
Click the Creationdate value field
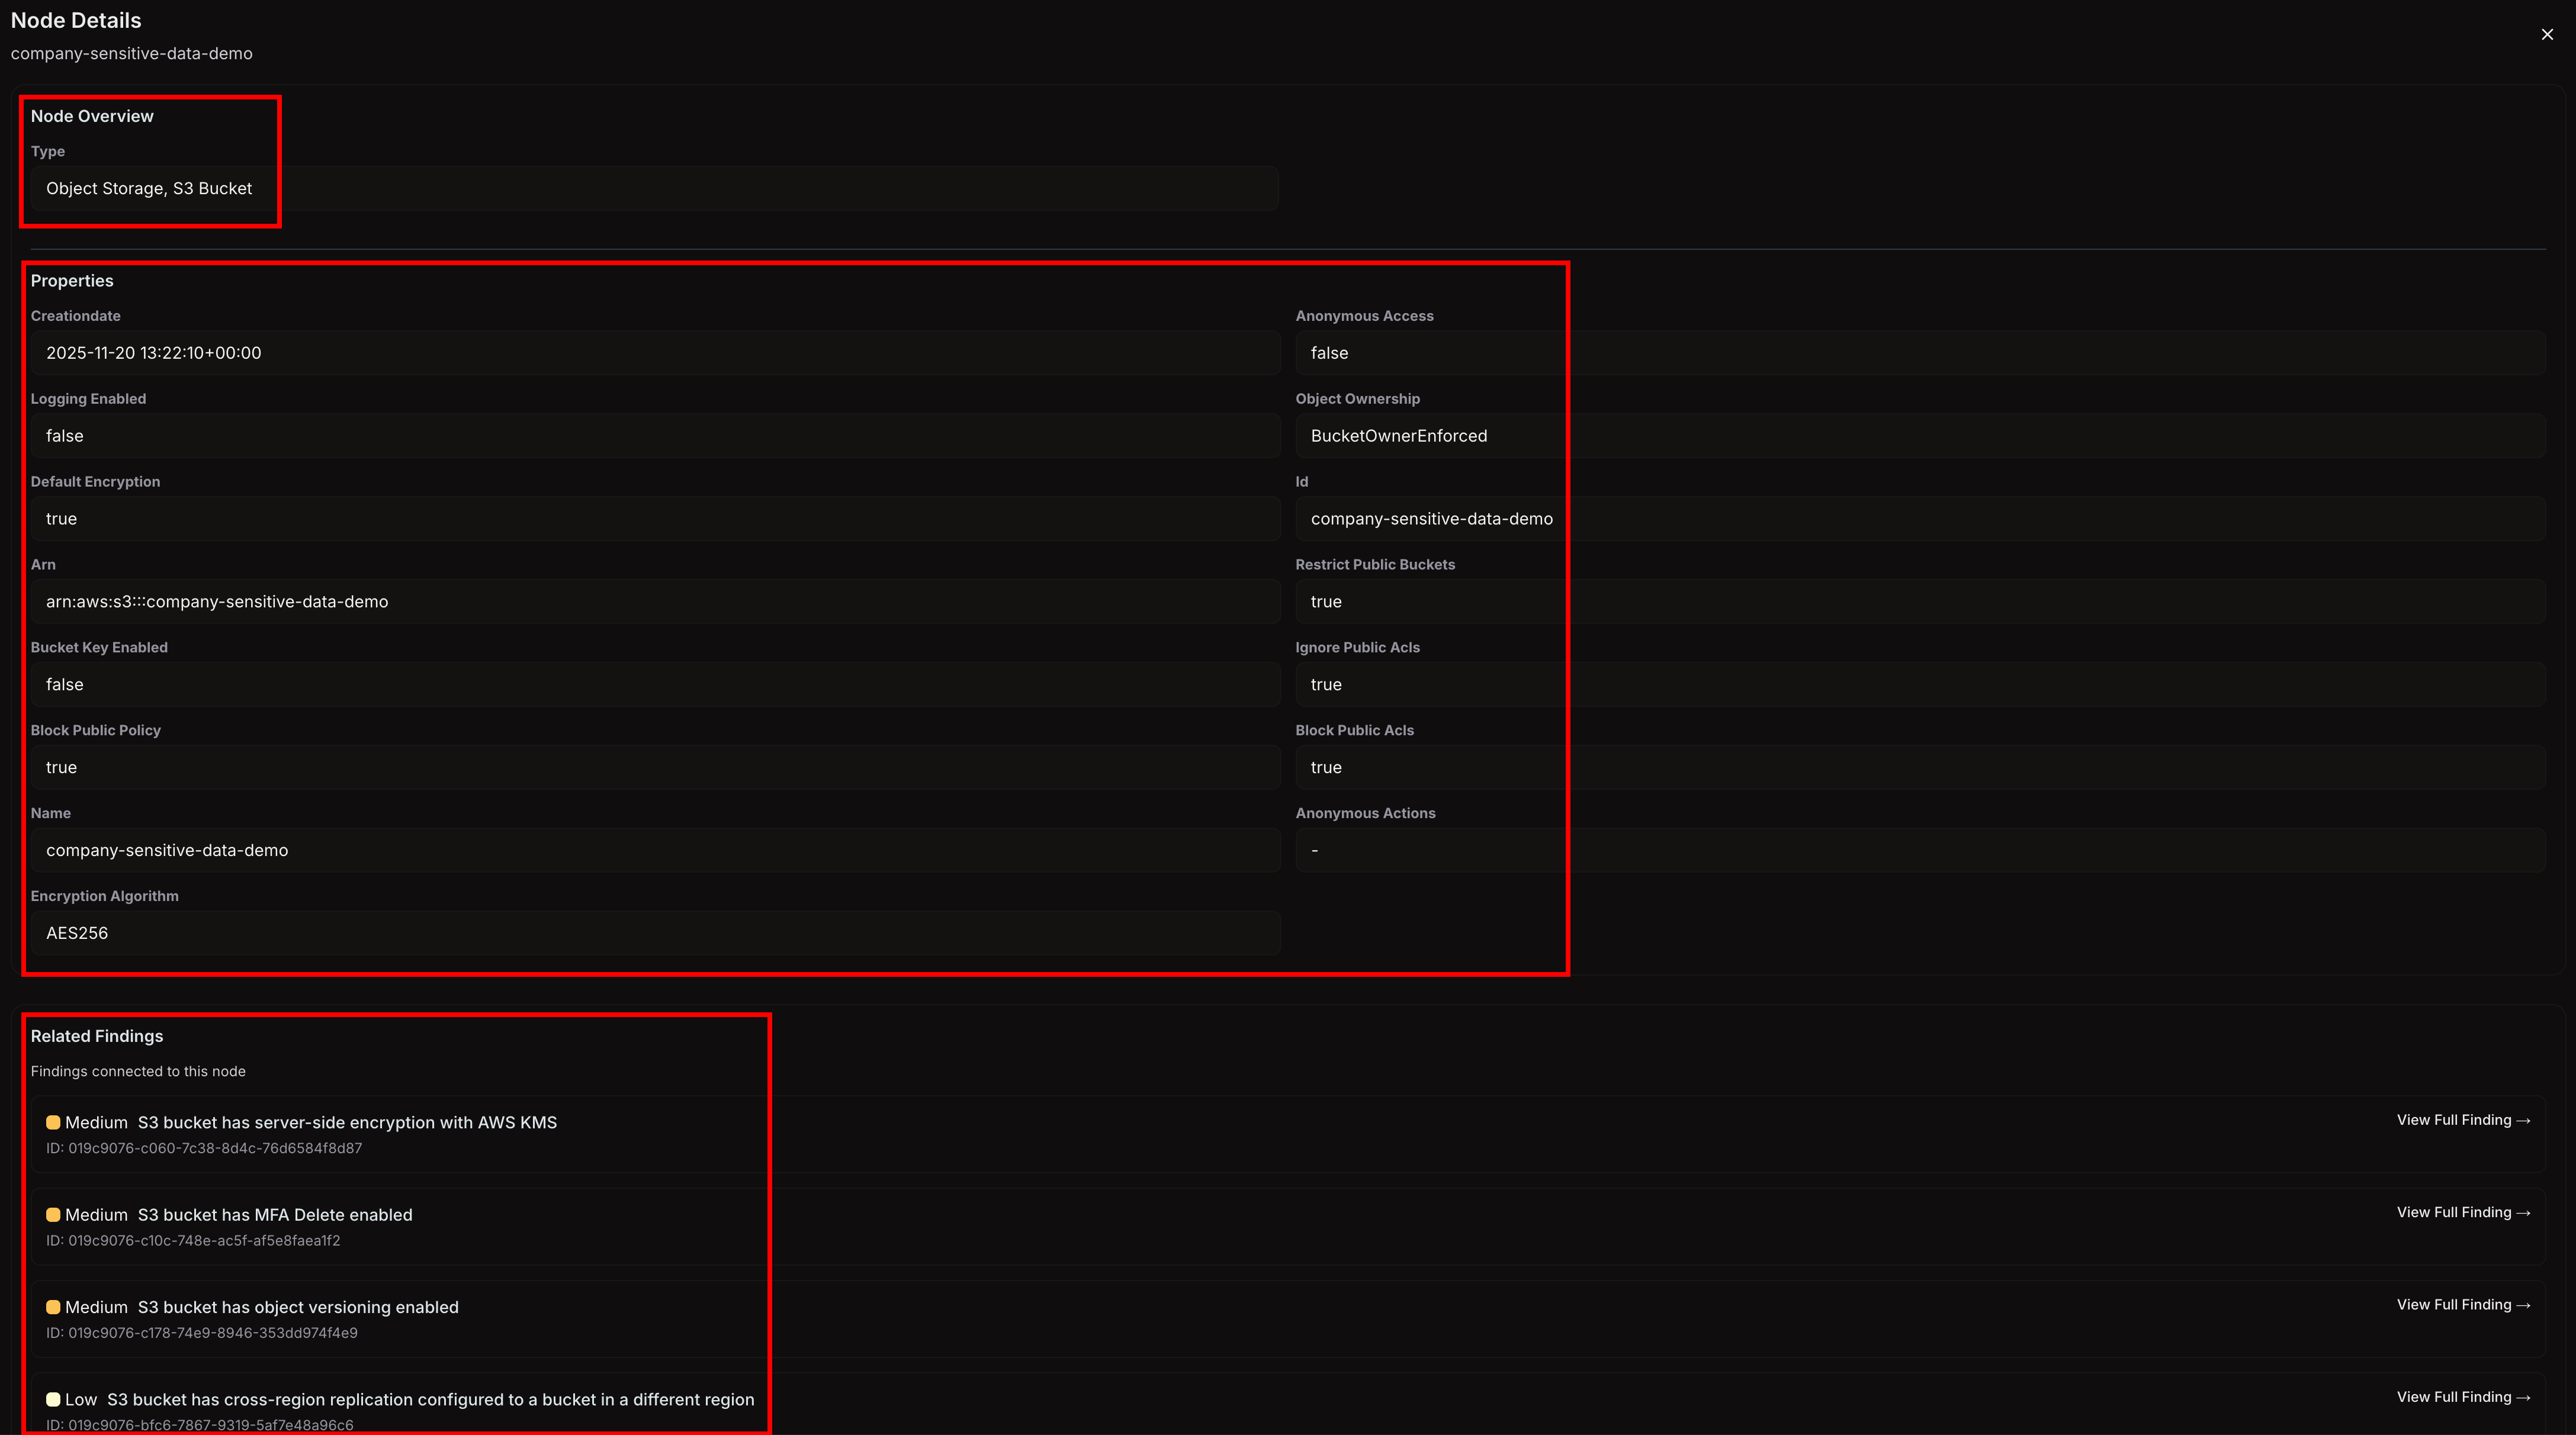[650, 352]
